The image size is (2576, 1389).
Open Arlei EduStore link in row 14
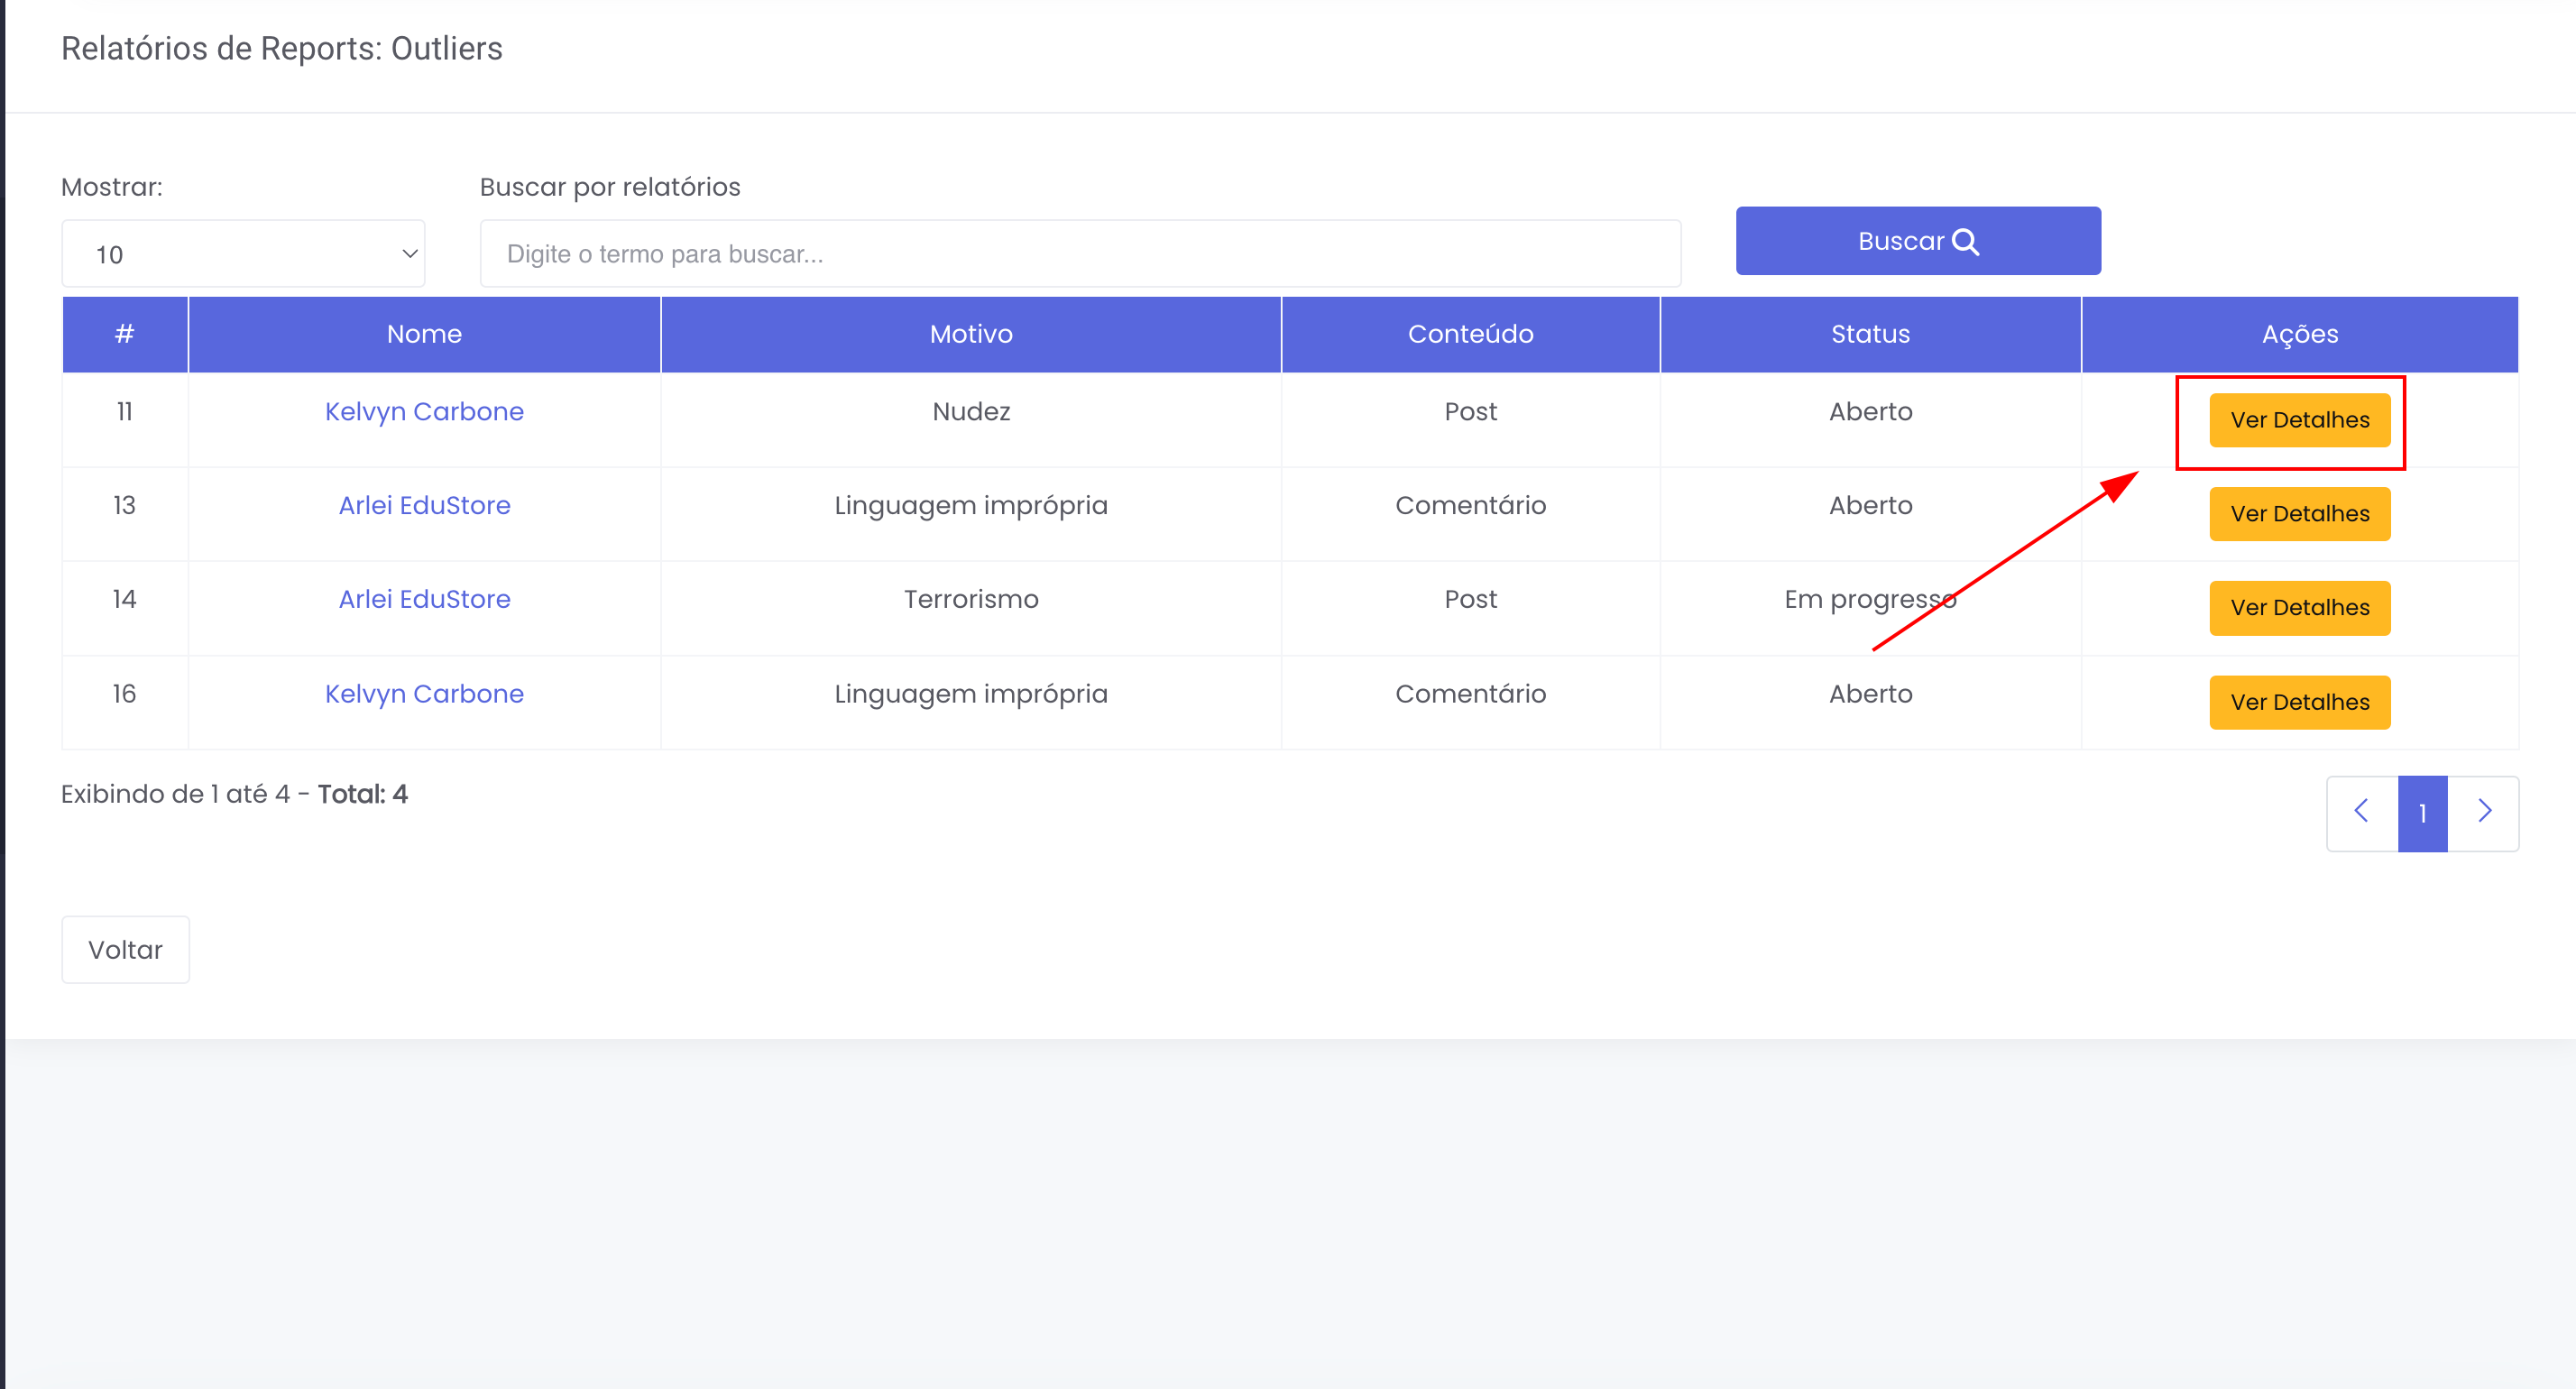(424, 600)
